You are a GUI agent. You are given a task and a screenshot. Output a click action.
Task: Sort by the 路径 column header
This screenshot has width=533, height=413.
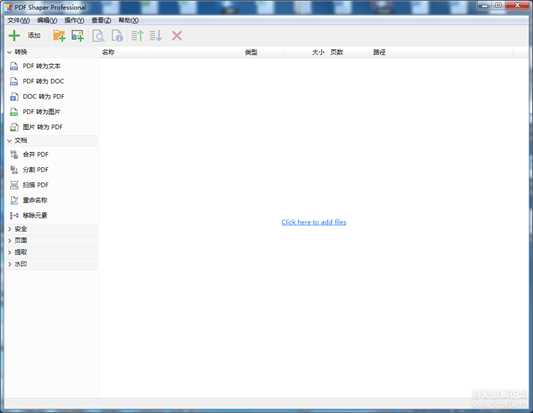[379, 52]
